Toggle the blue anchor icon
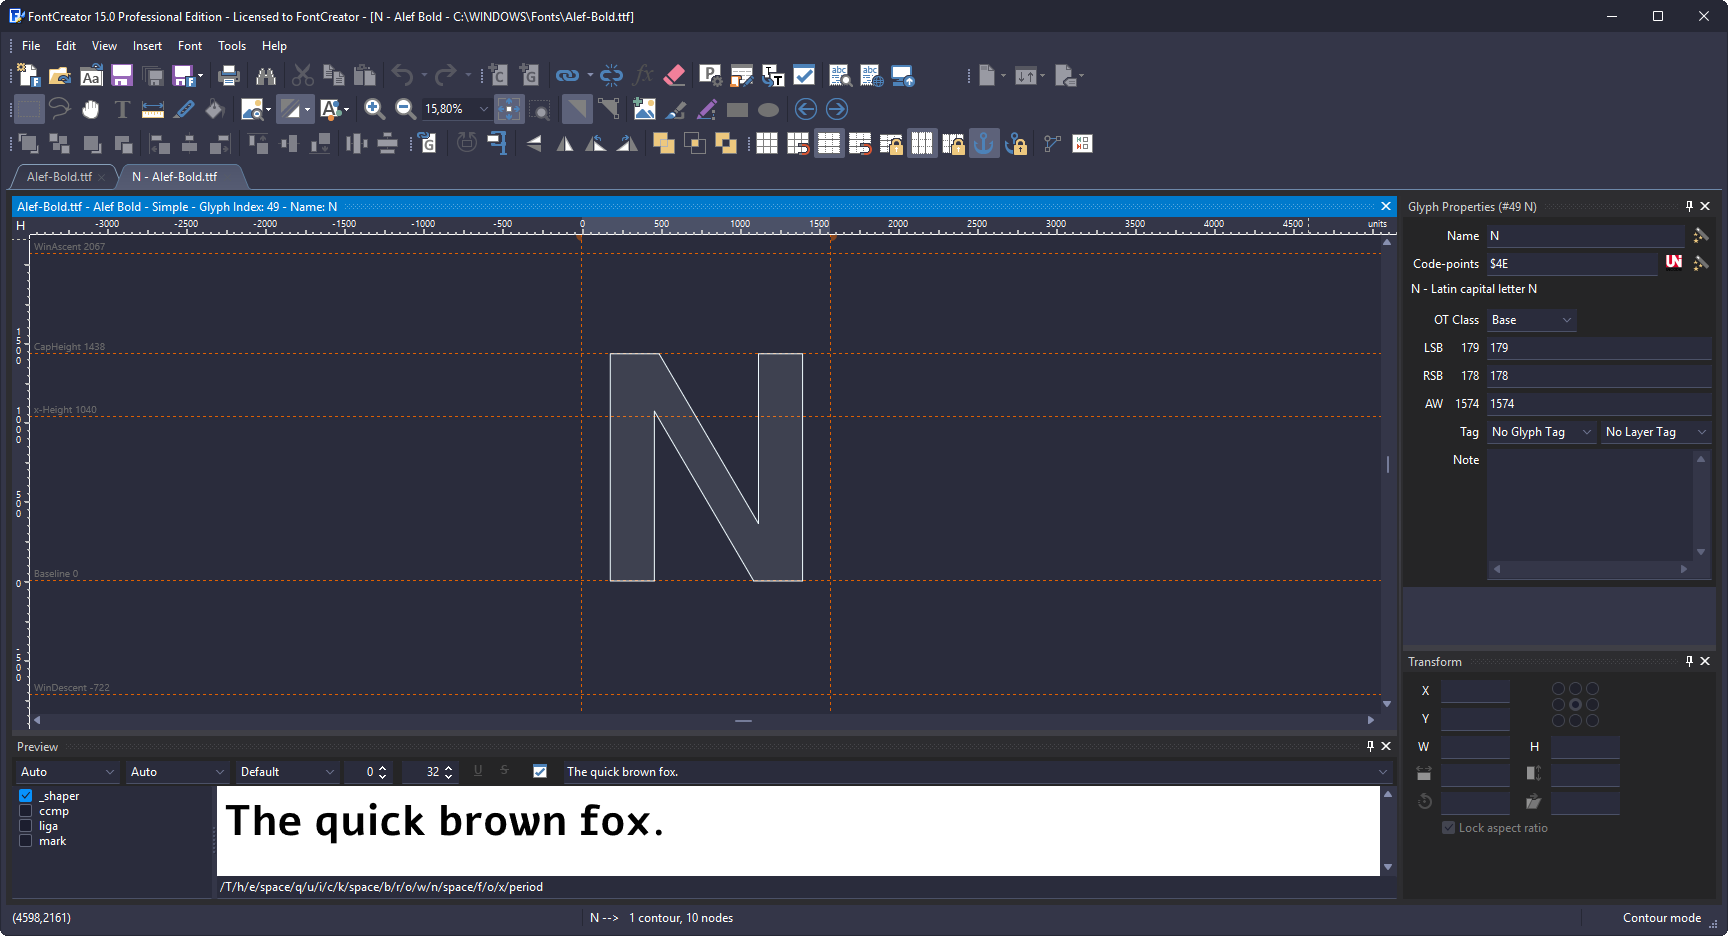Image resolution: width=1728 pixels, height=936 pixels. point(984,144)
